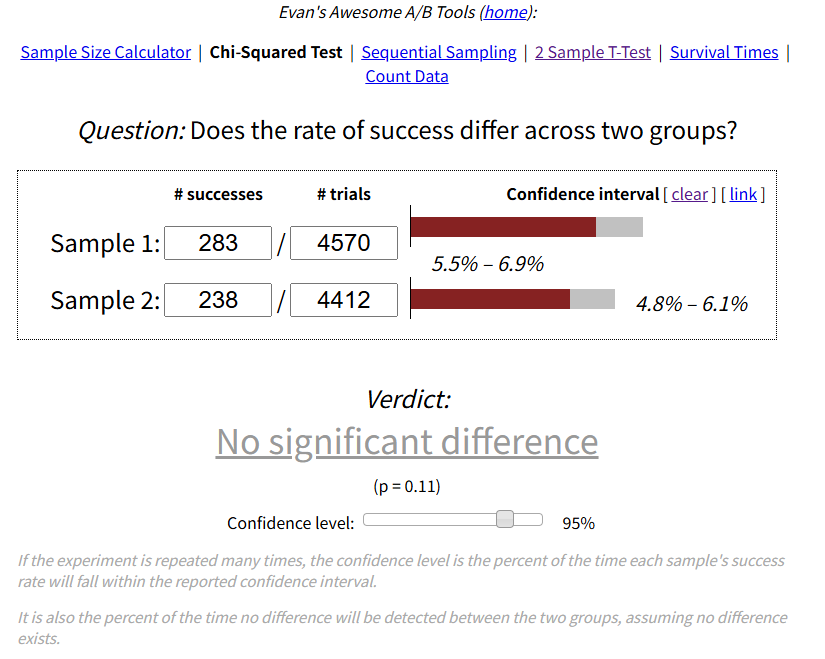
Task: Click the p = 0.11 value text
Action: pyautogui.click(x=406, y=487)
